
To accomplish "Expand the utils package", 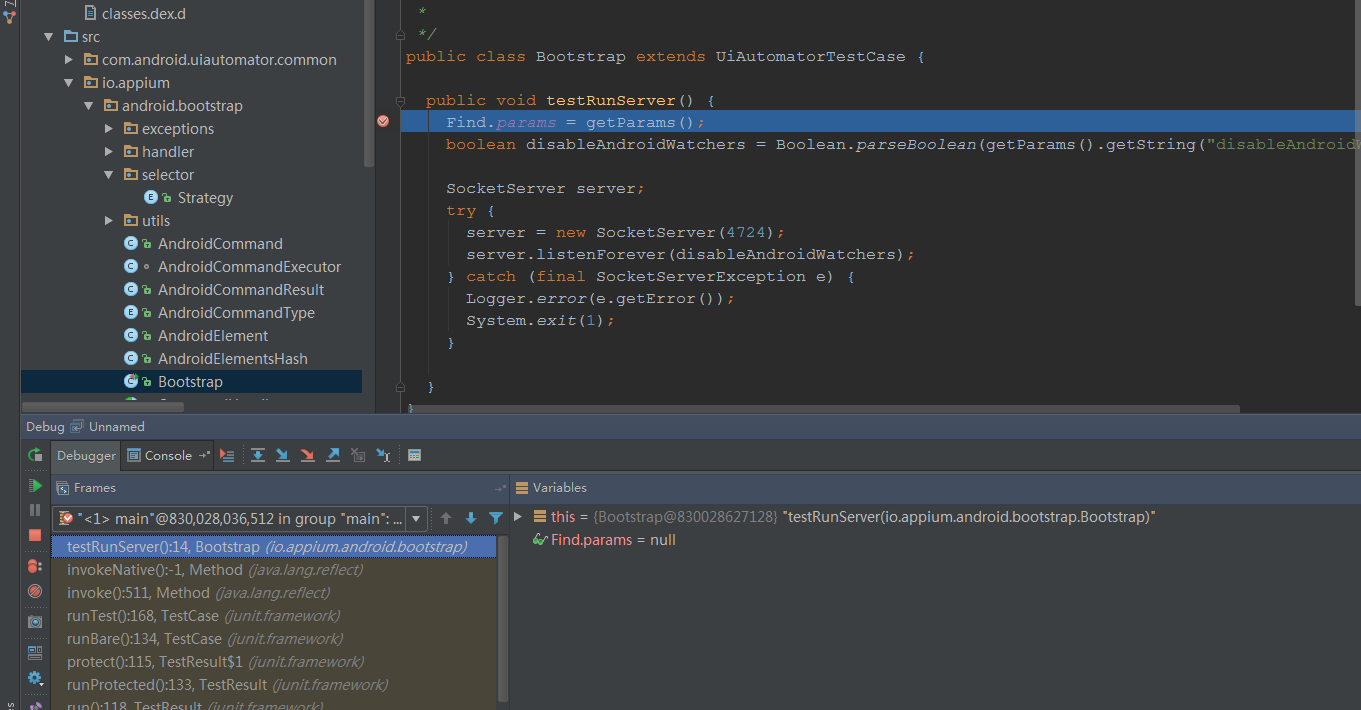I will [109, 221].
